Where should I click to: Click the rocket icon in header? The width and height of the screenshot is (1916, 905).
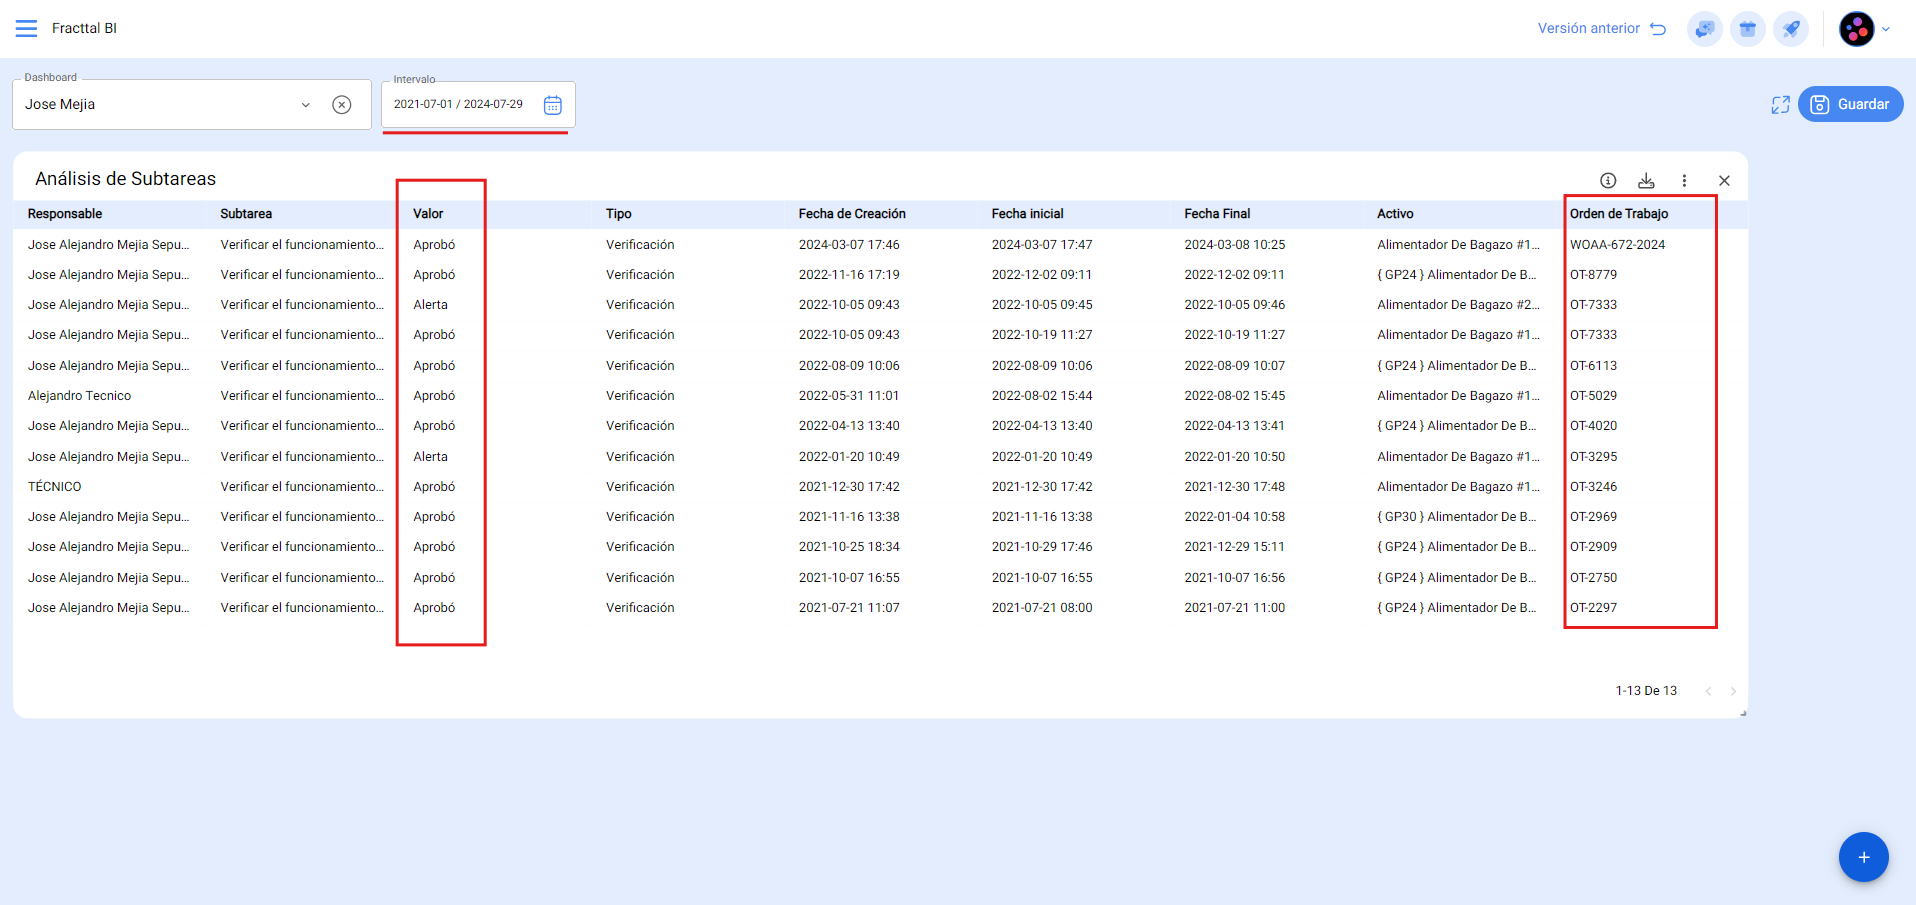[1791, 29]
